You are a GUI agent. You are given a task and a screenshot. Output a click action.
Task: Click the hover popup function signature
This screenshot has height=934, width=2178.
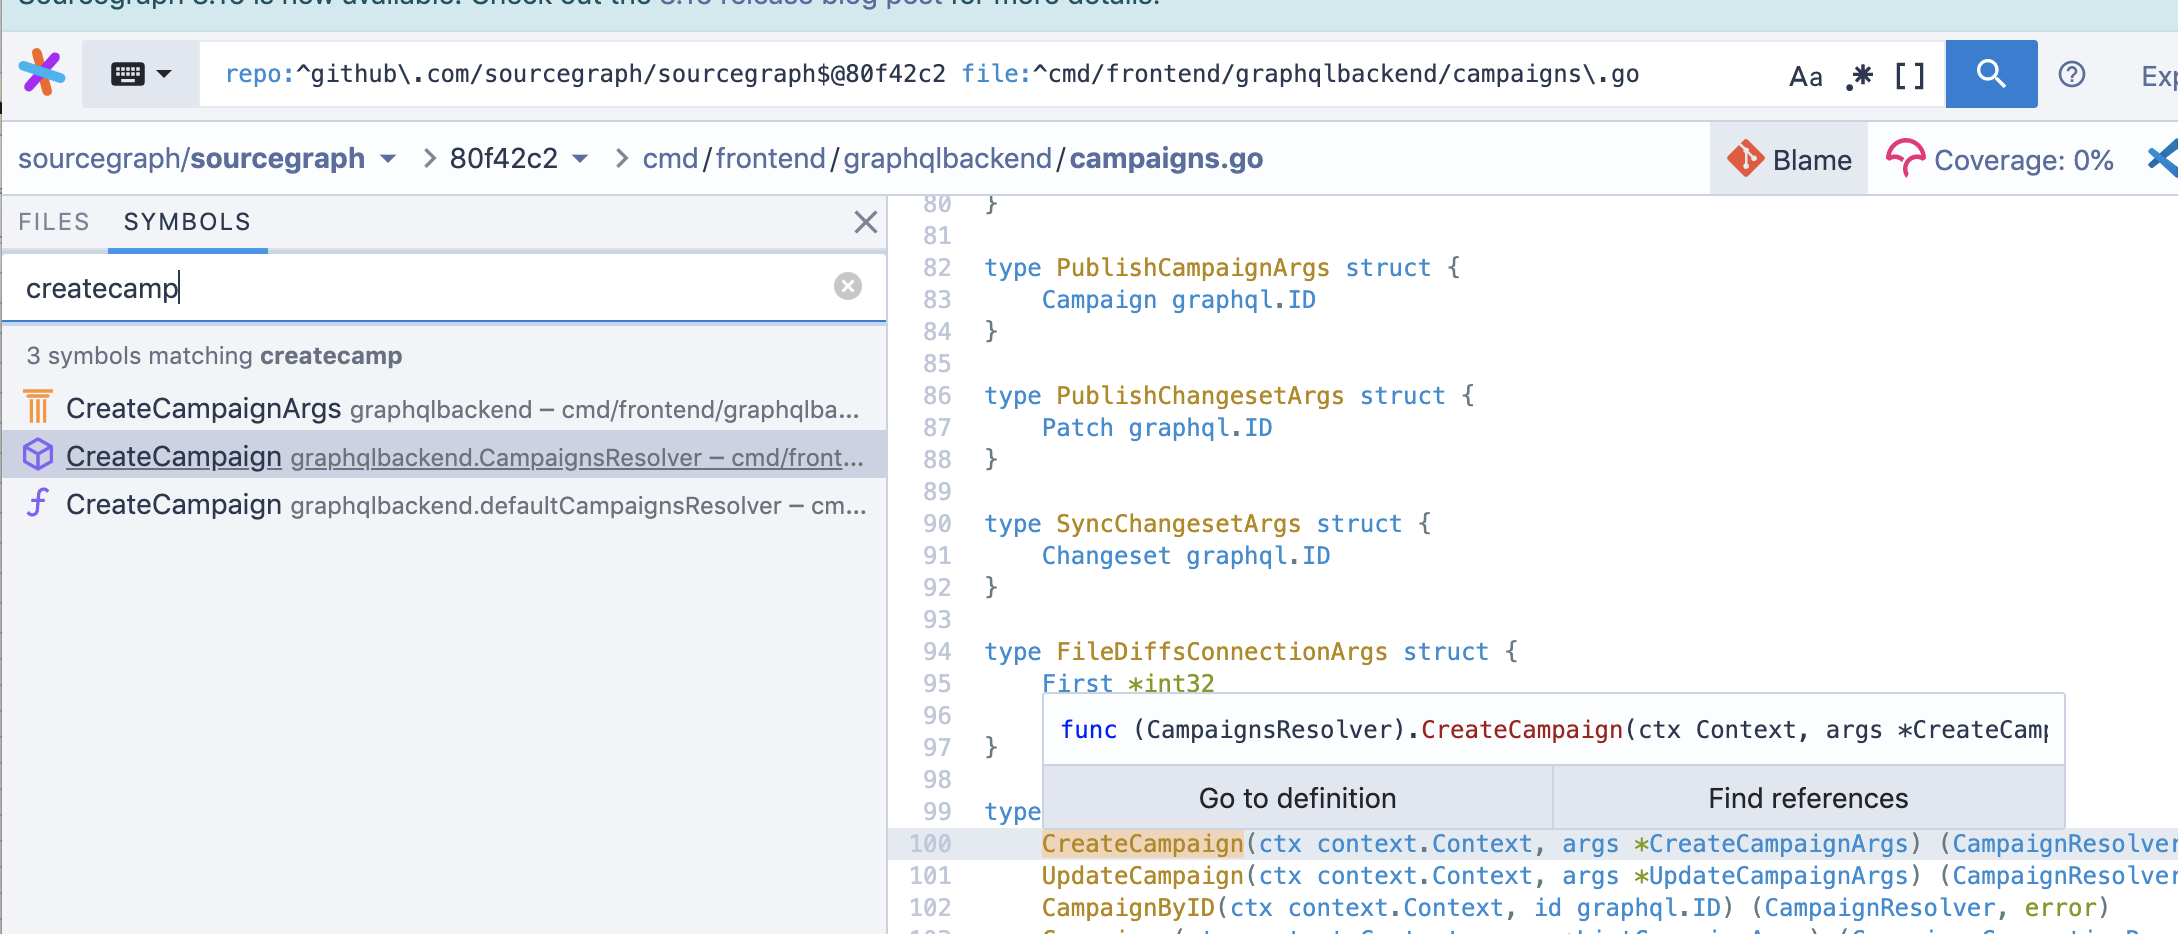pyautogui.click(x=1553, y=730)
